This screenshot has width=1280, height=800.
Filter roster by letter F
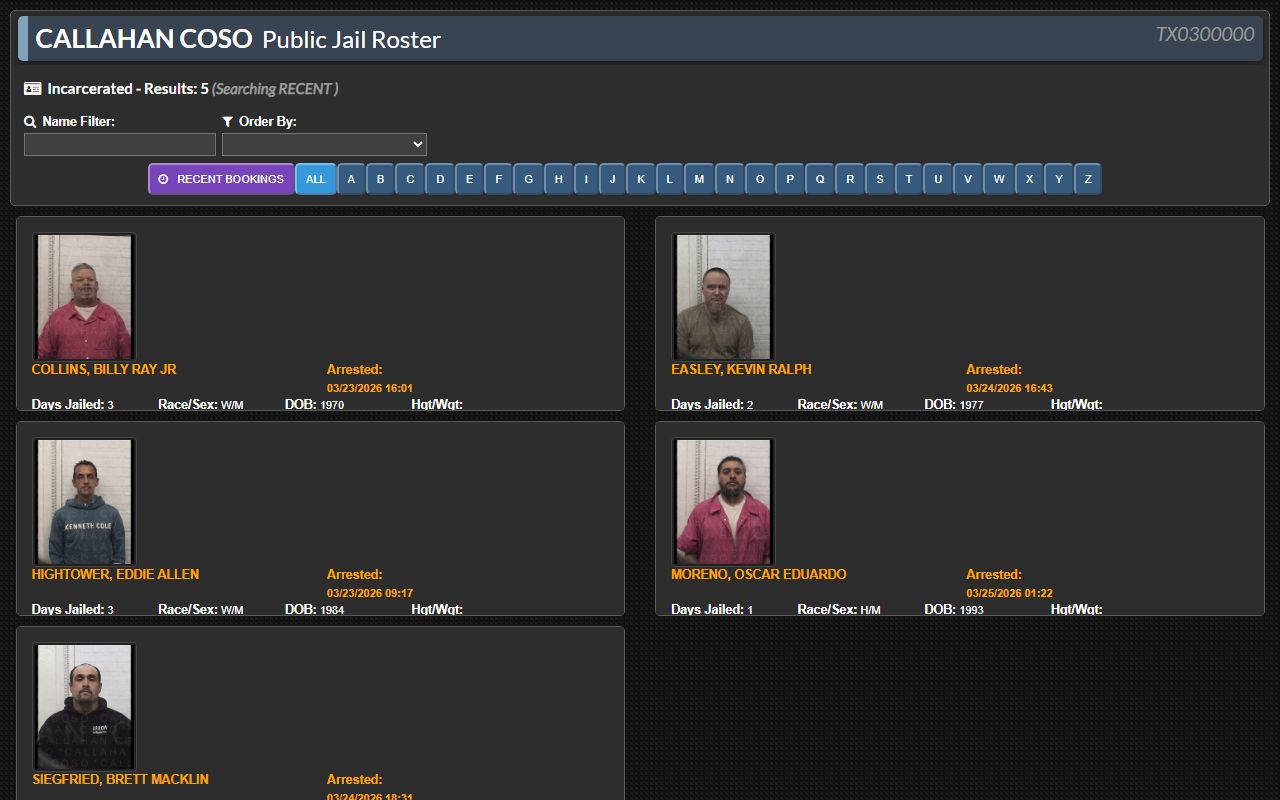pyautogui.click(x=499, y=179)
